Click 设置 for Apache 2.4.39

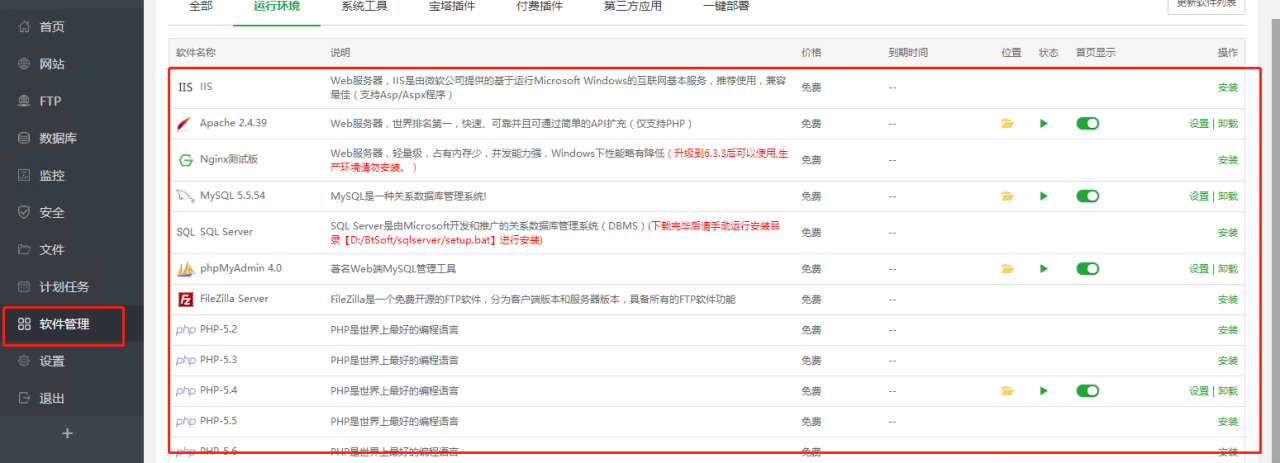[1199, 124]
